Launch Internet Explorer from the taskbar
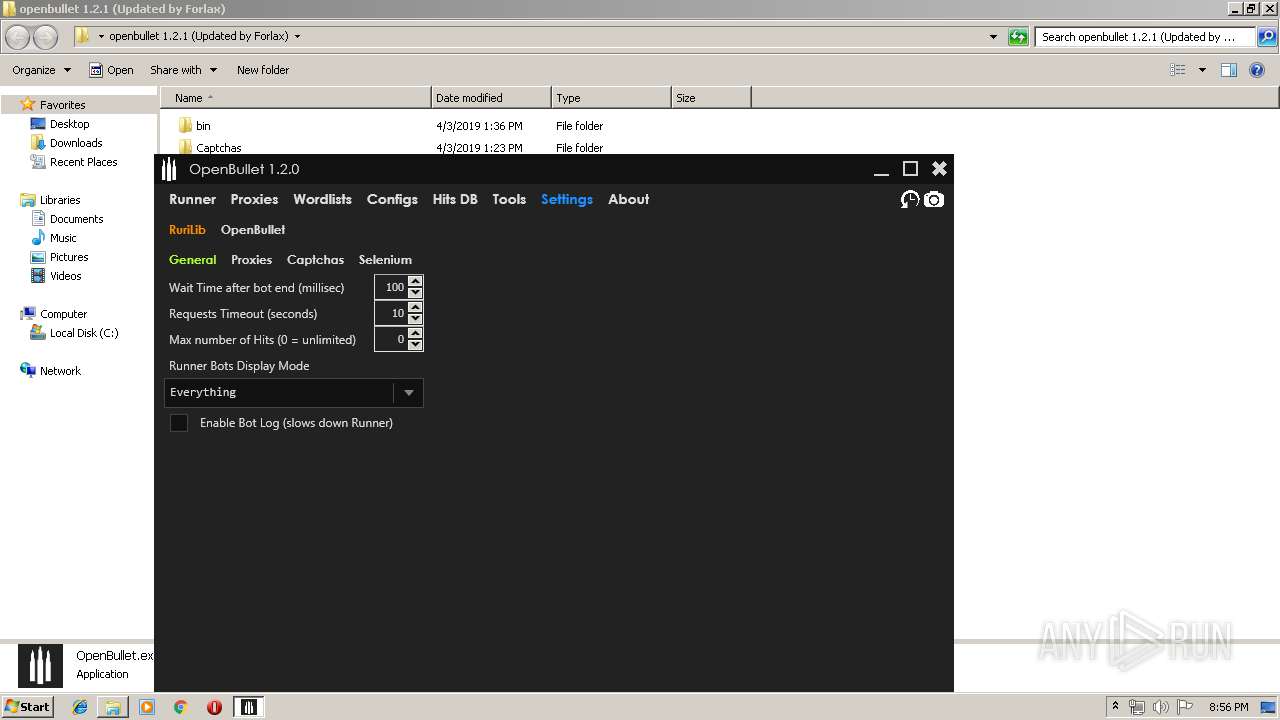 [80, 707]
